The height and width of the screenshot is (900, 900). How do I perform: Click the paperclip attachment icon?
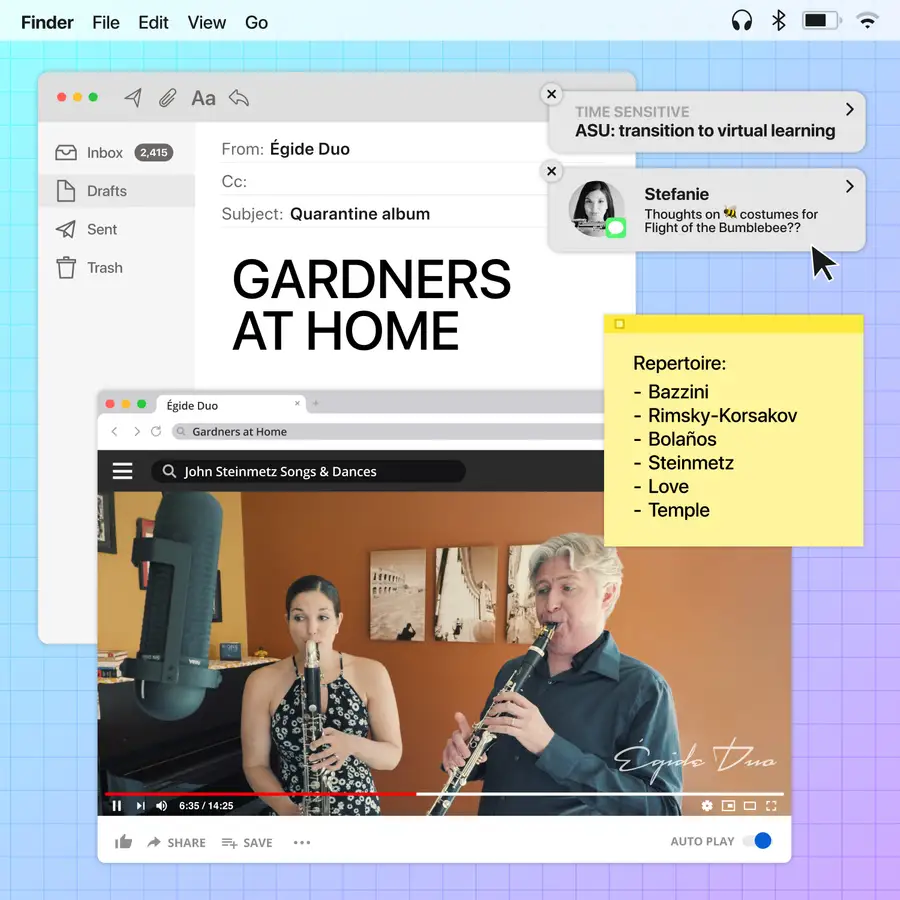(x=168, y=97)
